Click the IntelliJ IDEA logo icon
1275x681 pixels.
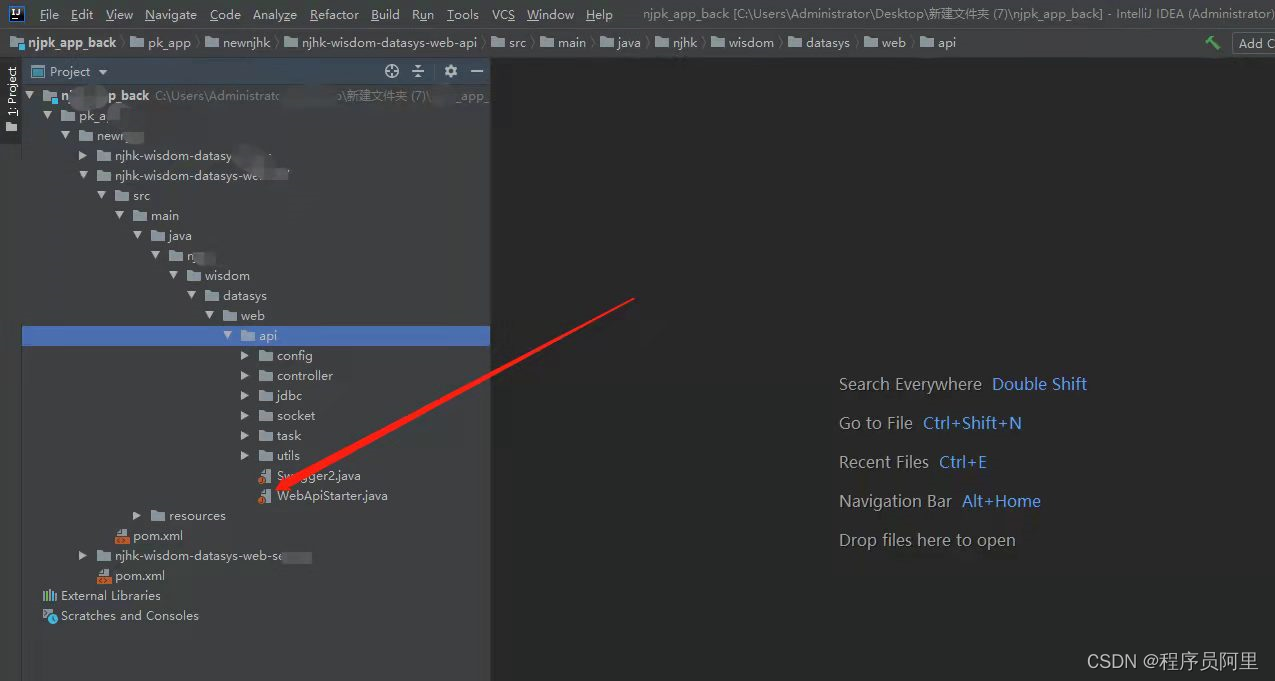[16, 14]
